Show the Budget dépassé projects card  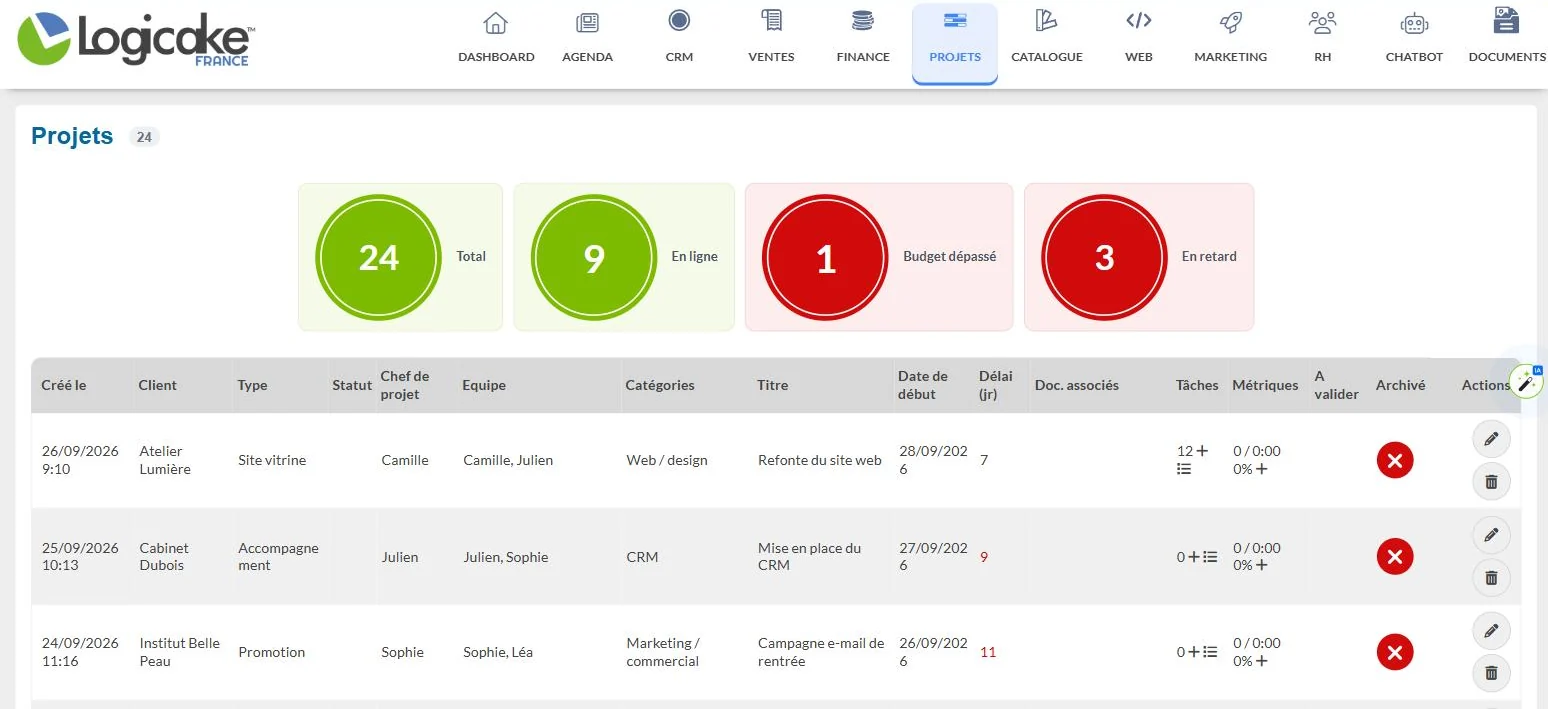[879, 257]
